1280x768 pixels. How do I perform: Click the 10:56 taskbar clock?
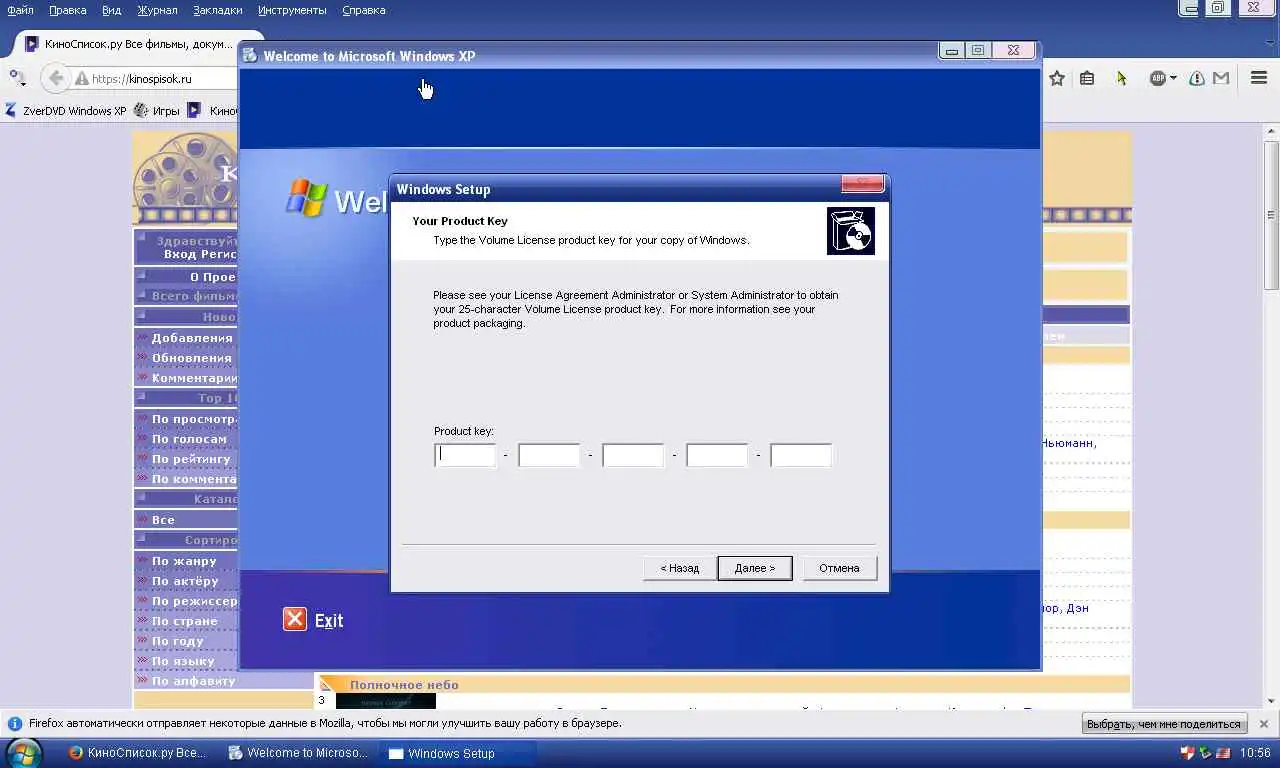click(1255, 753)
